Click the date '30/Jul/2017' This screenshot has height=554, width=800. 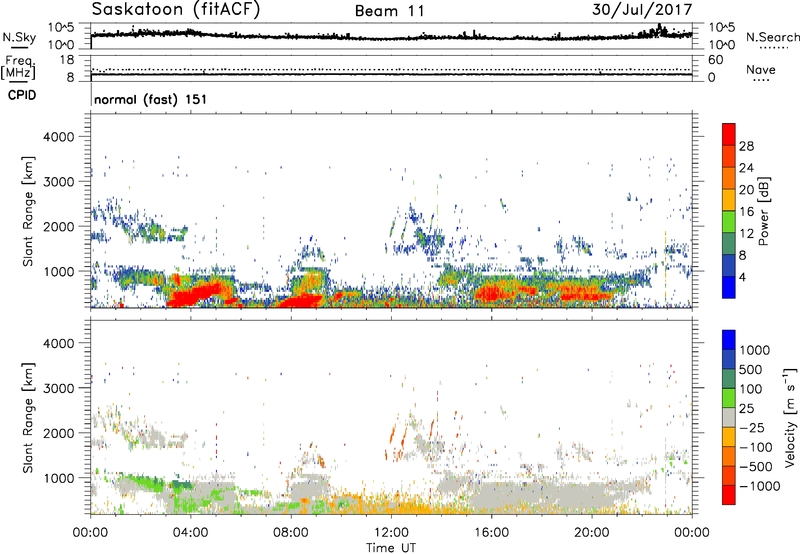[x=642, y=10]
